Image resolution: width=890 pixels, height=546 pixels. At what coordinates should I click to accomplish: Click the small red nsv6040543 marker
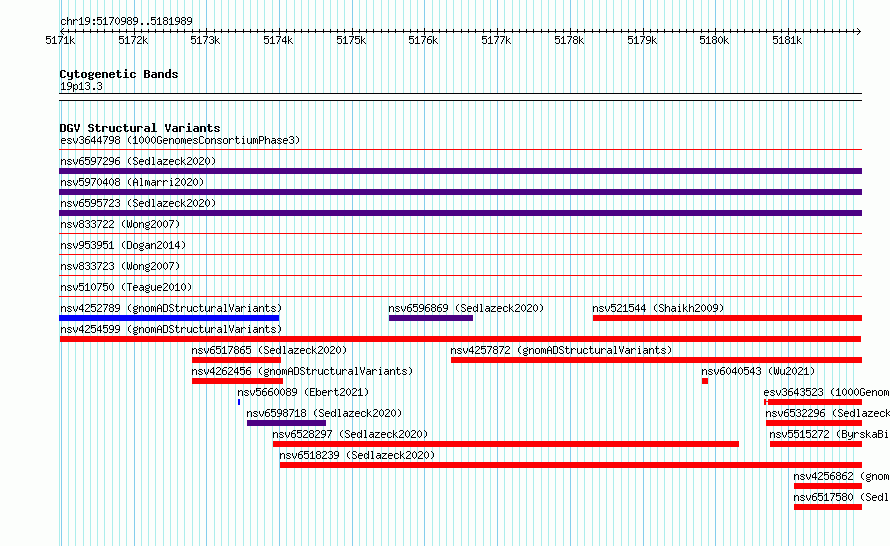point(705,381)
